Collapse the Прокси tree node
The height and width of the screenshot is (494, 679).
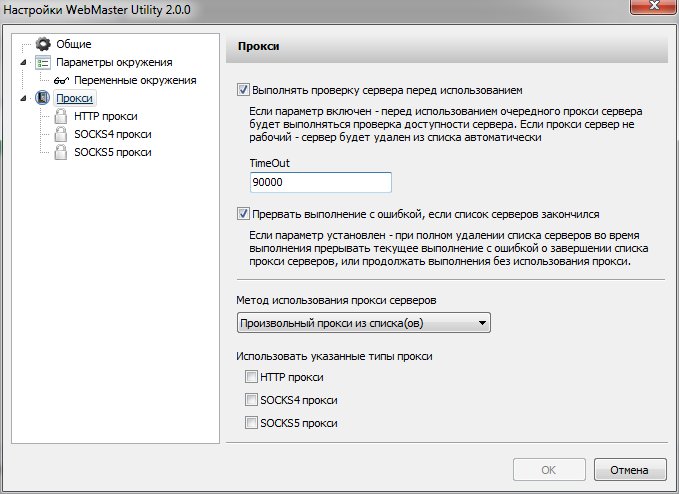coord(23,98)
